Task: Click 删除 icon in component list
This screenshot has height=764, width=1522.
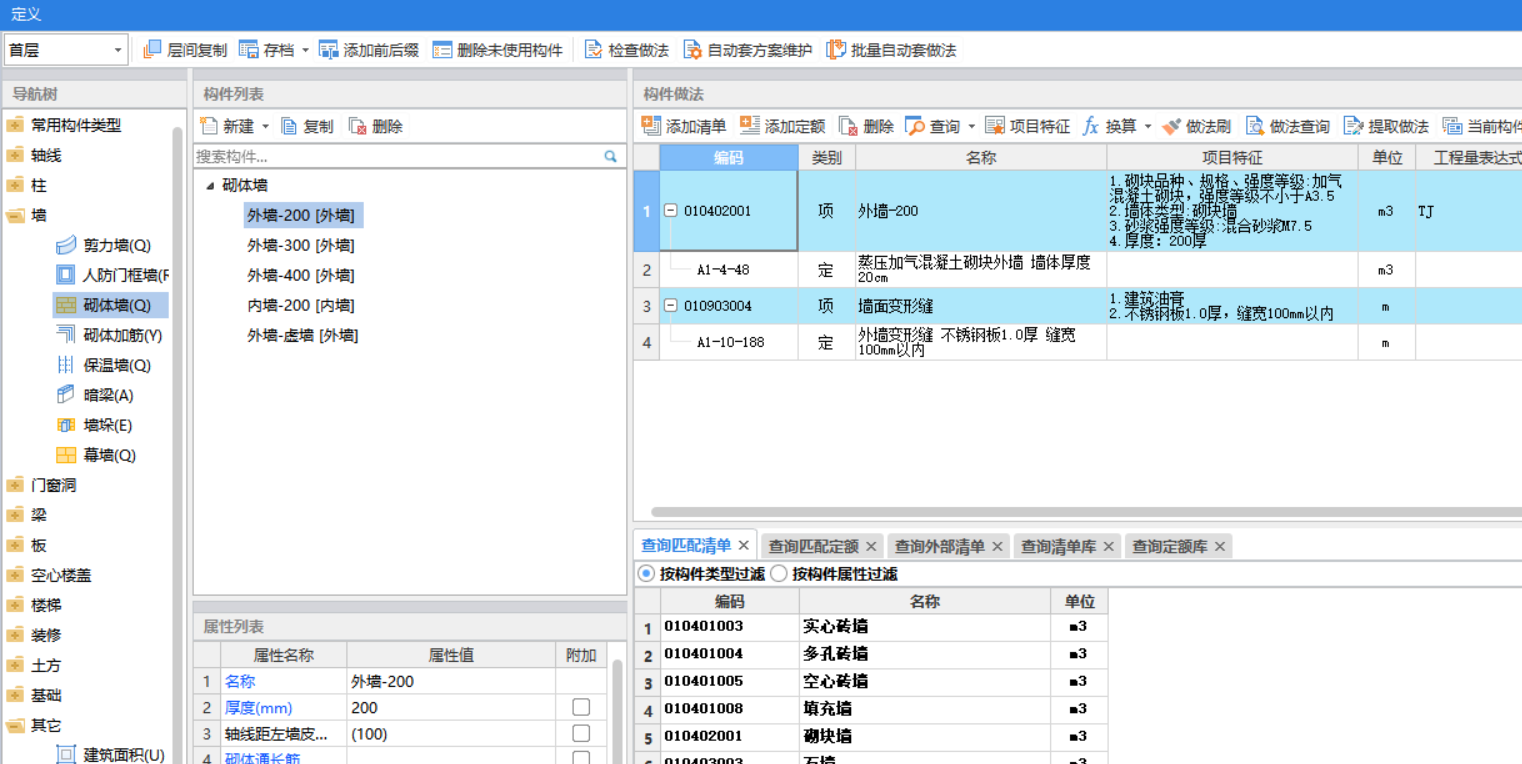Action: coord(358,126)
